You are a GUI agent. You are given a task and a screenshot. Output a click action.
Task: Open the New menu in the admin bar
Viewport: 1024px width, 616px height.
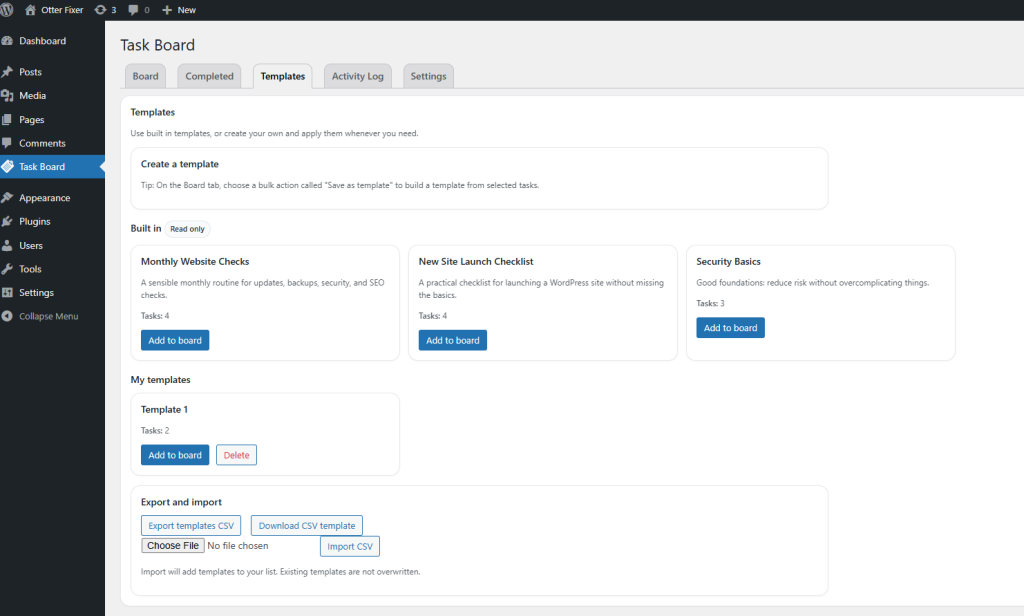pos(178,9)
